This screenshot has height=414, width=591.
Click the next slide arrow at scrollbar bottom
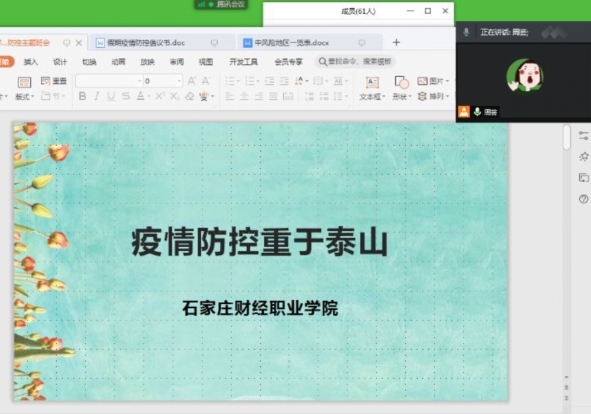click(567, 398)
